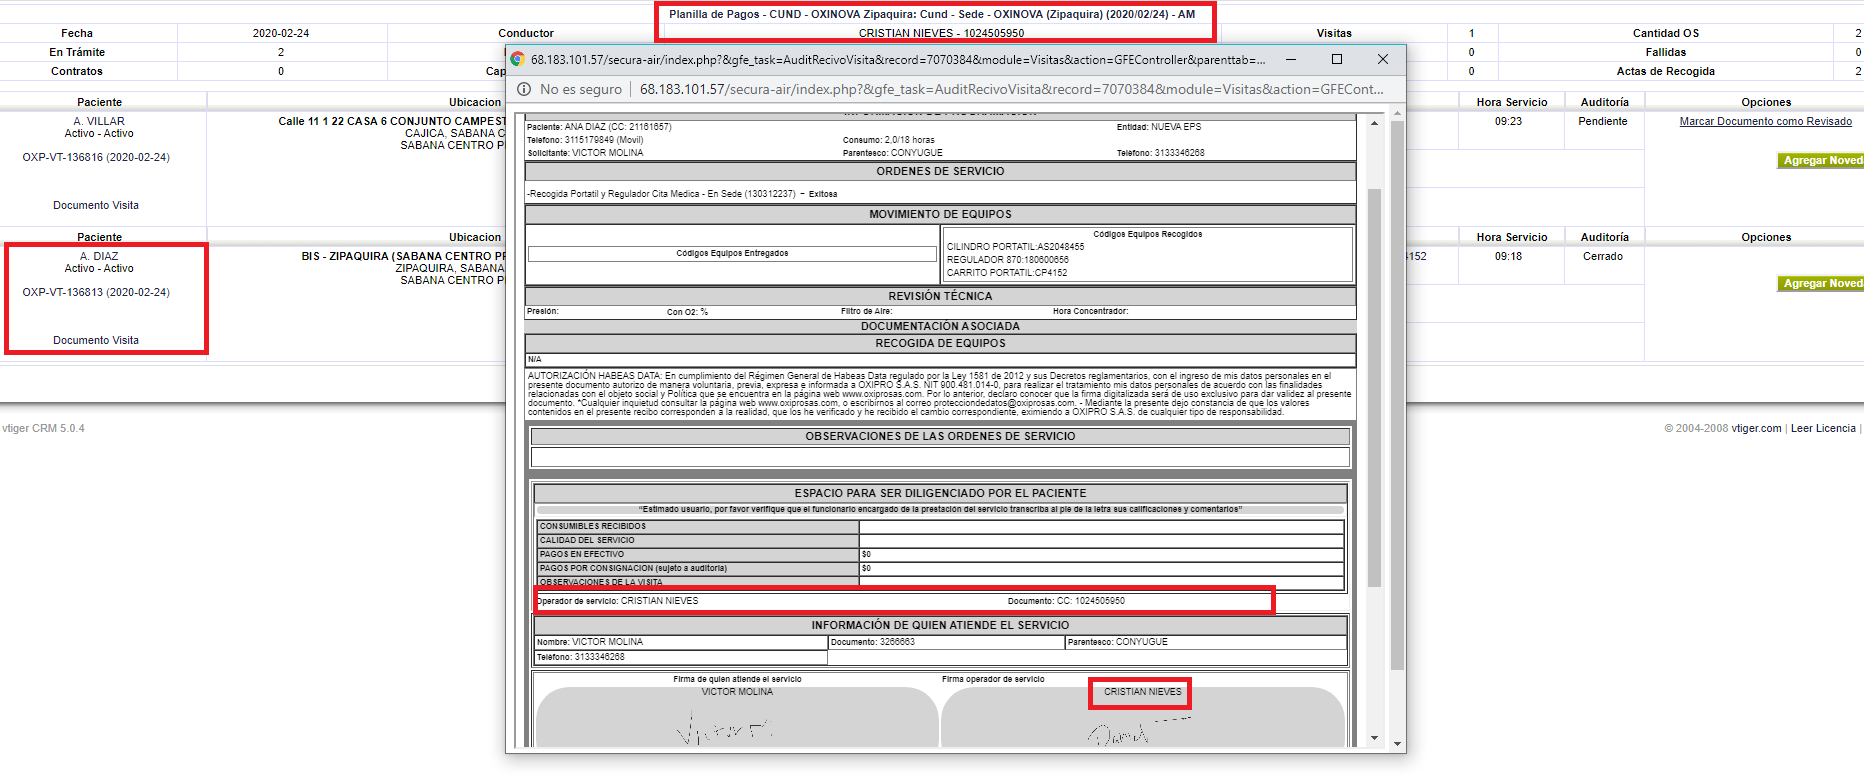Click the RECOGIDA DE EQUIPOS section header
Viewport: 1864px width, 778px height.
tap(940, 343)
